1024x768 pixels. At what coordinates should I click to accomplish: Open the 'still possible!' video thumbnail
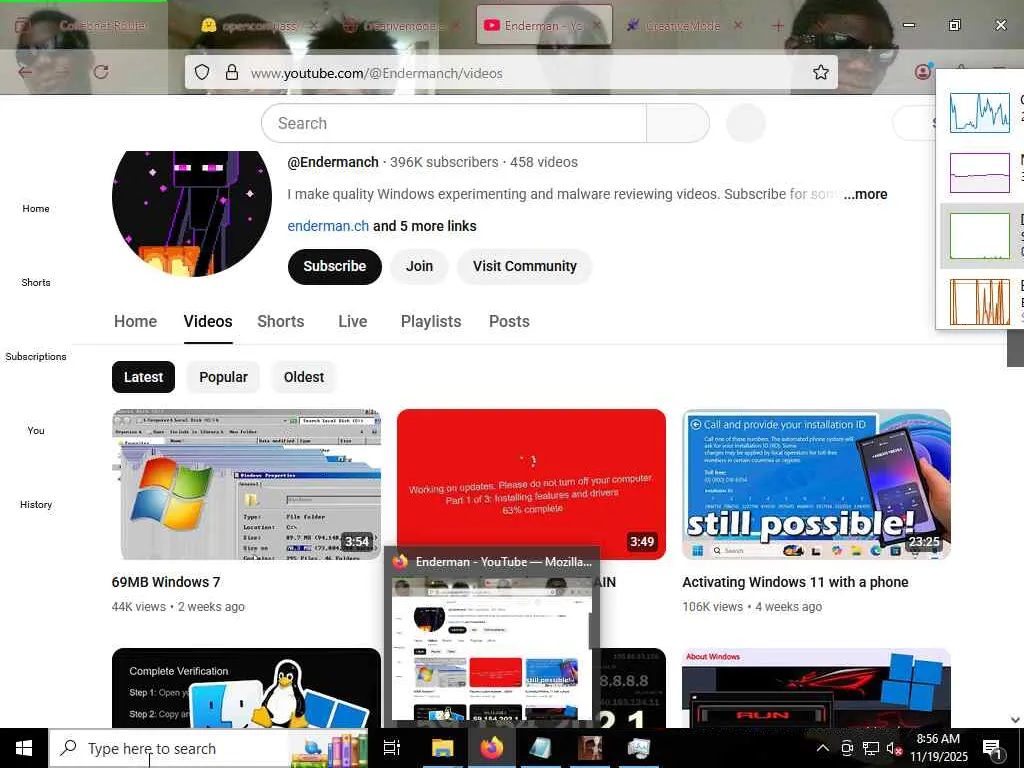pos(816,485)
